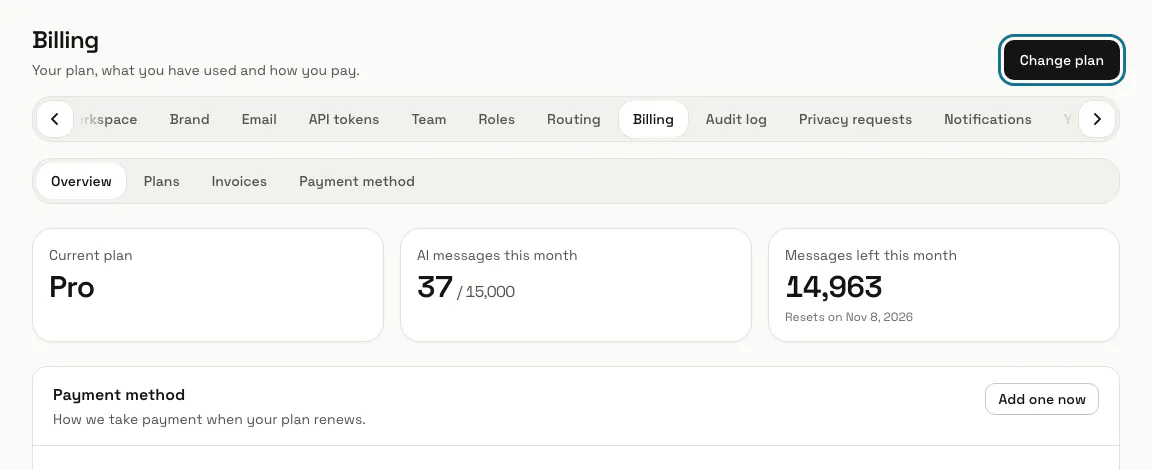Click the Payment method section heading
This screenshot has height=470, width=1152.
[x=119, y=395]
